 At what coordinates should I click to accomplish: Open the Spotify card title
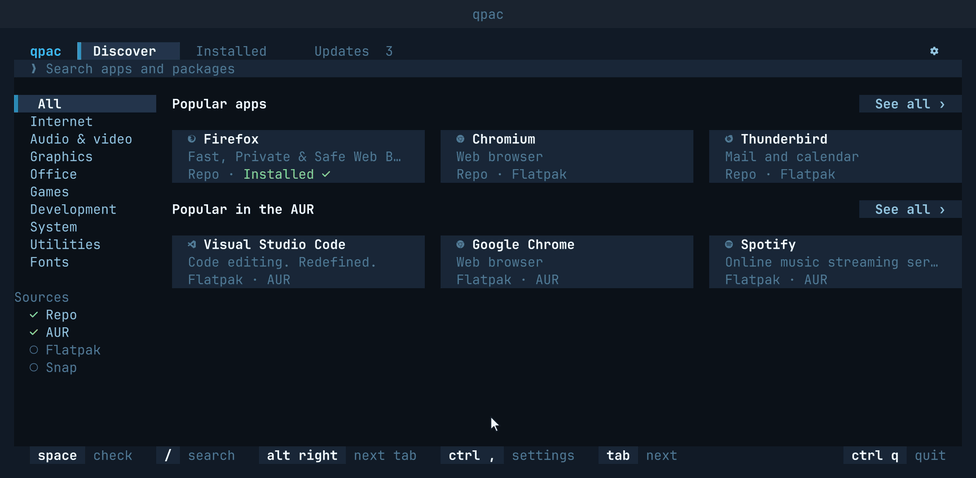click(768, 245)
